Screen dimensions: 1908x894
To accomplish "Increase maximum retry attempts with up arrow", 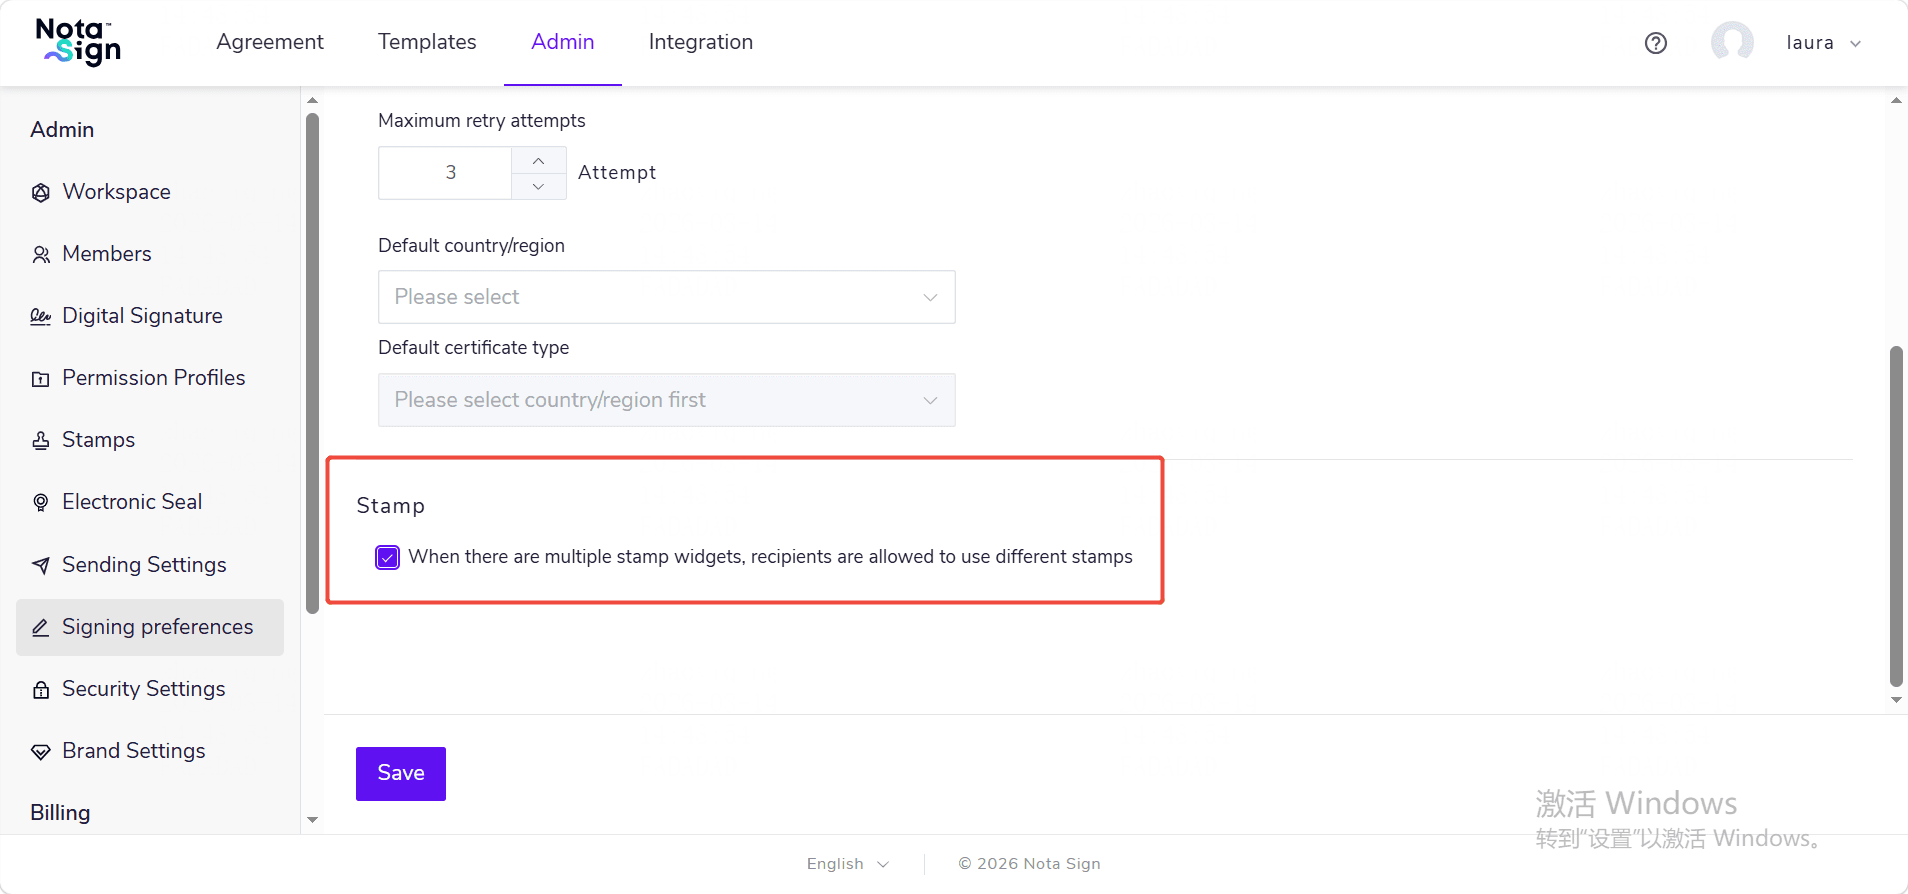I will click(539, 160).
